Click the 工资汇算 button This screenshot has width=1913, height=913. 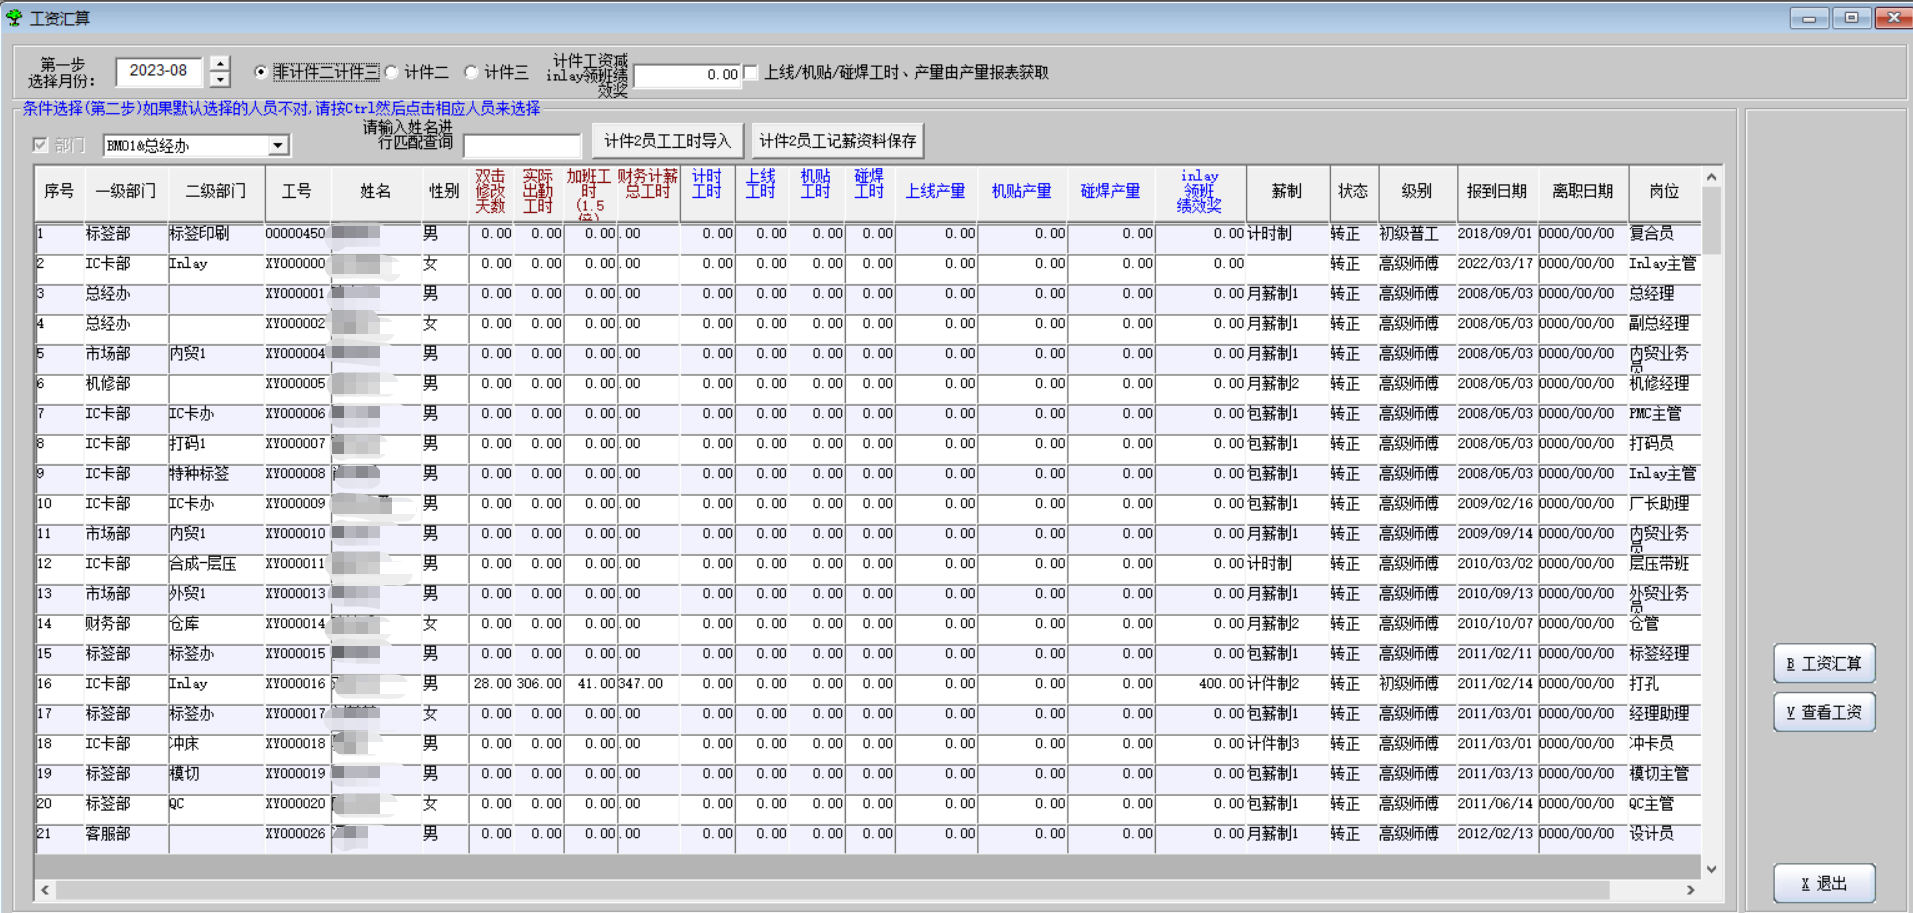1824,664
